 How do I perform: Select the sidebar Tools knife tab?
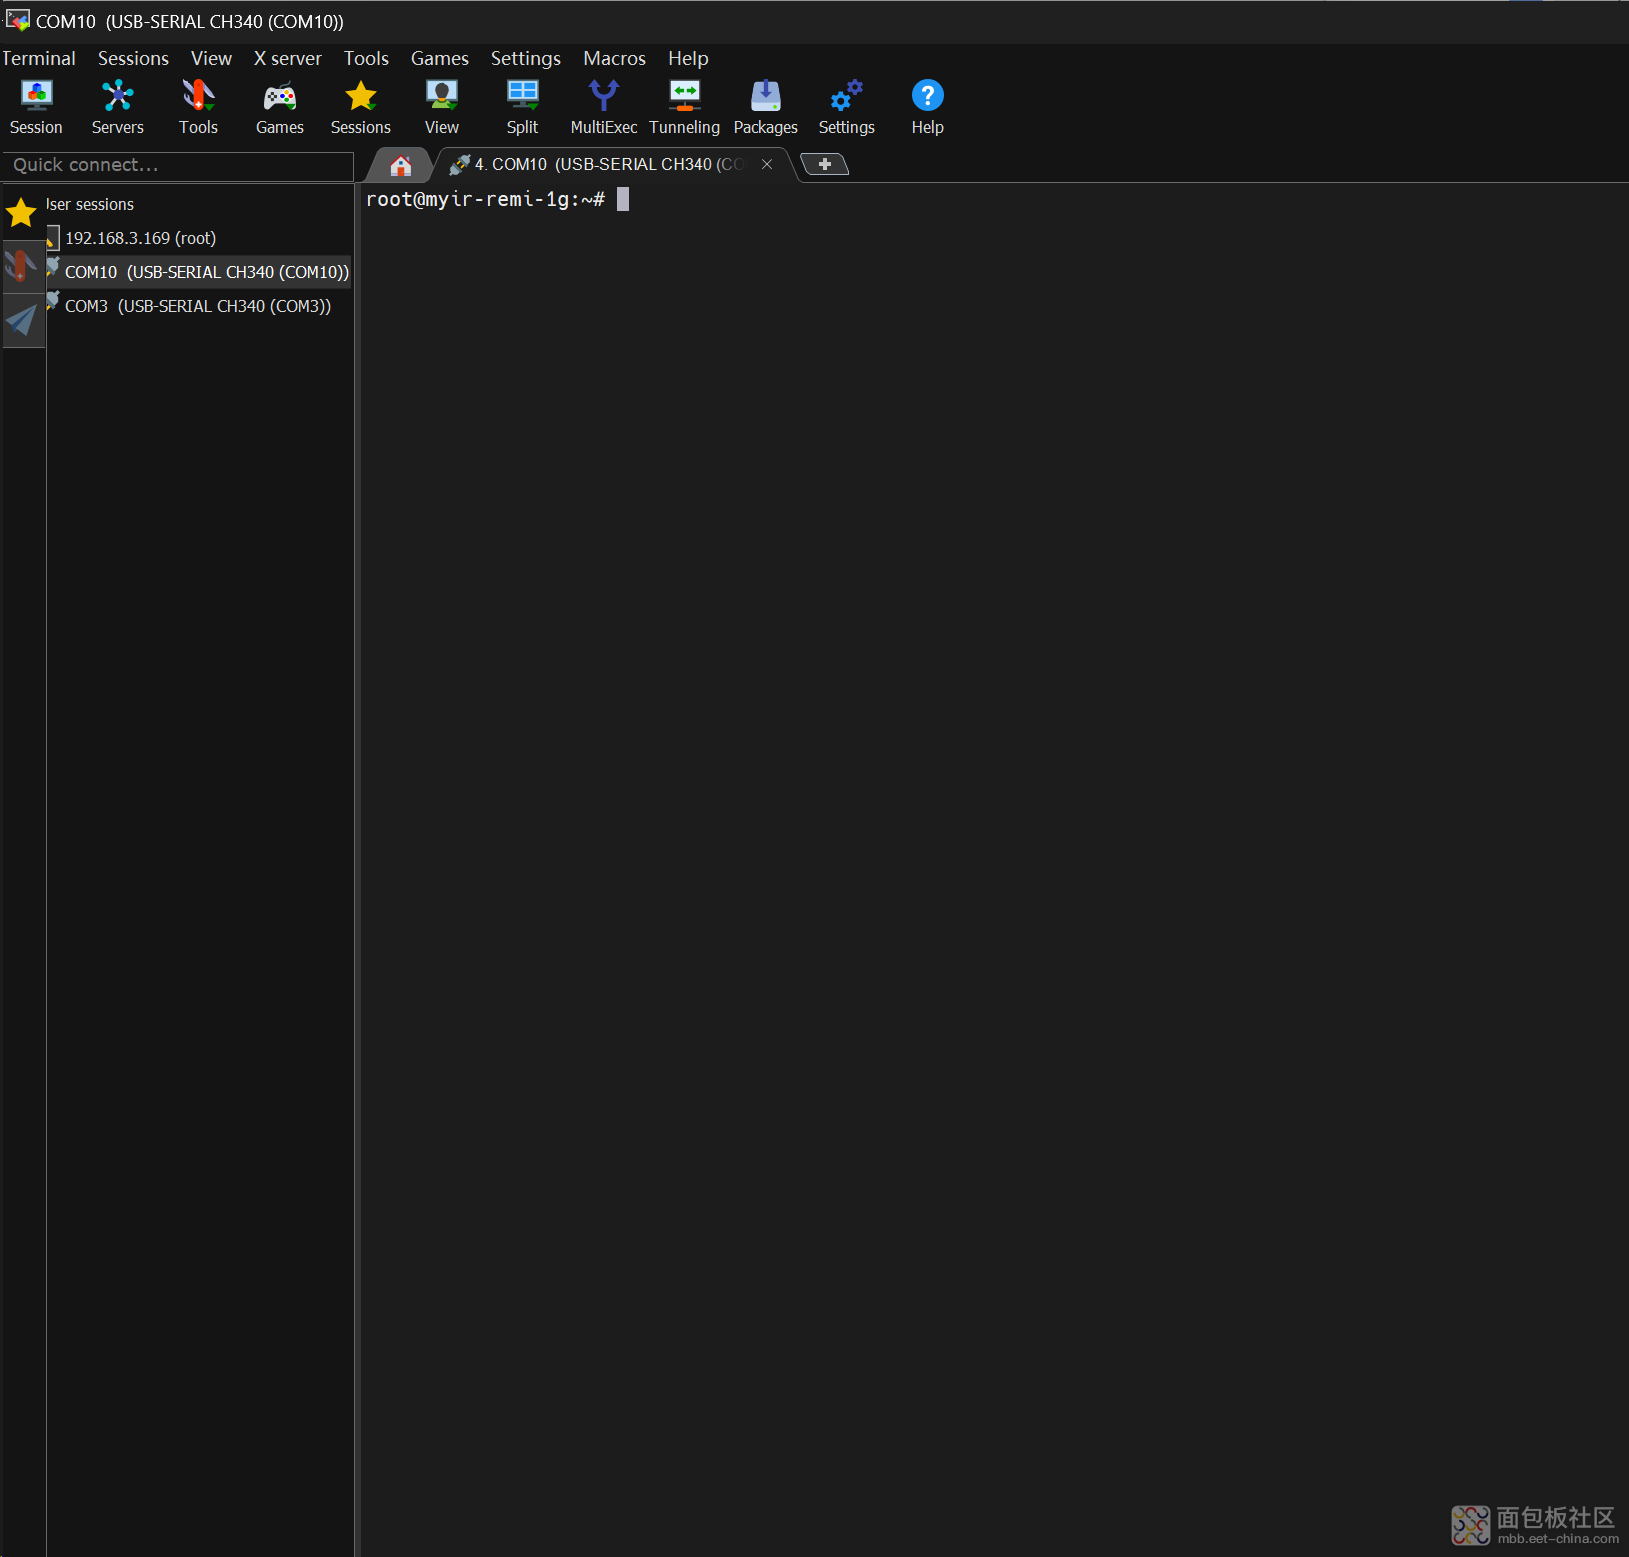click(21, 266)
